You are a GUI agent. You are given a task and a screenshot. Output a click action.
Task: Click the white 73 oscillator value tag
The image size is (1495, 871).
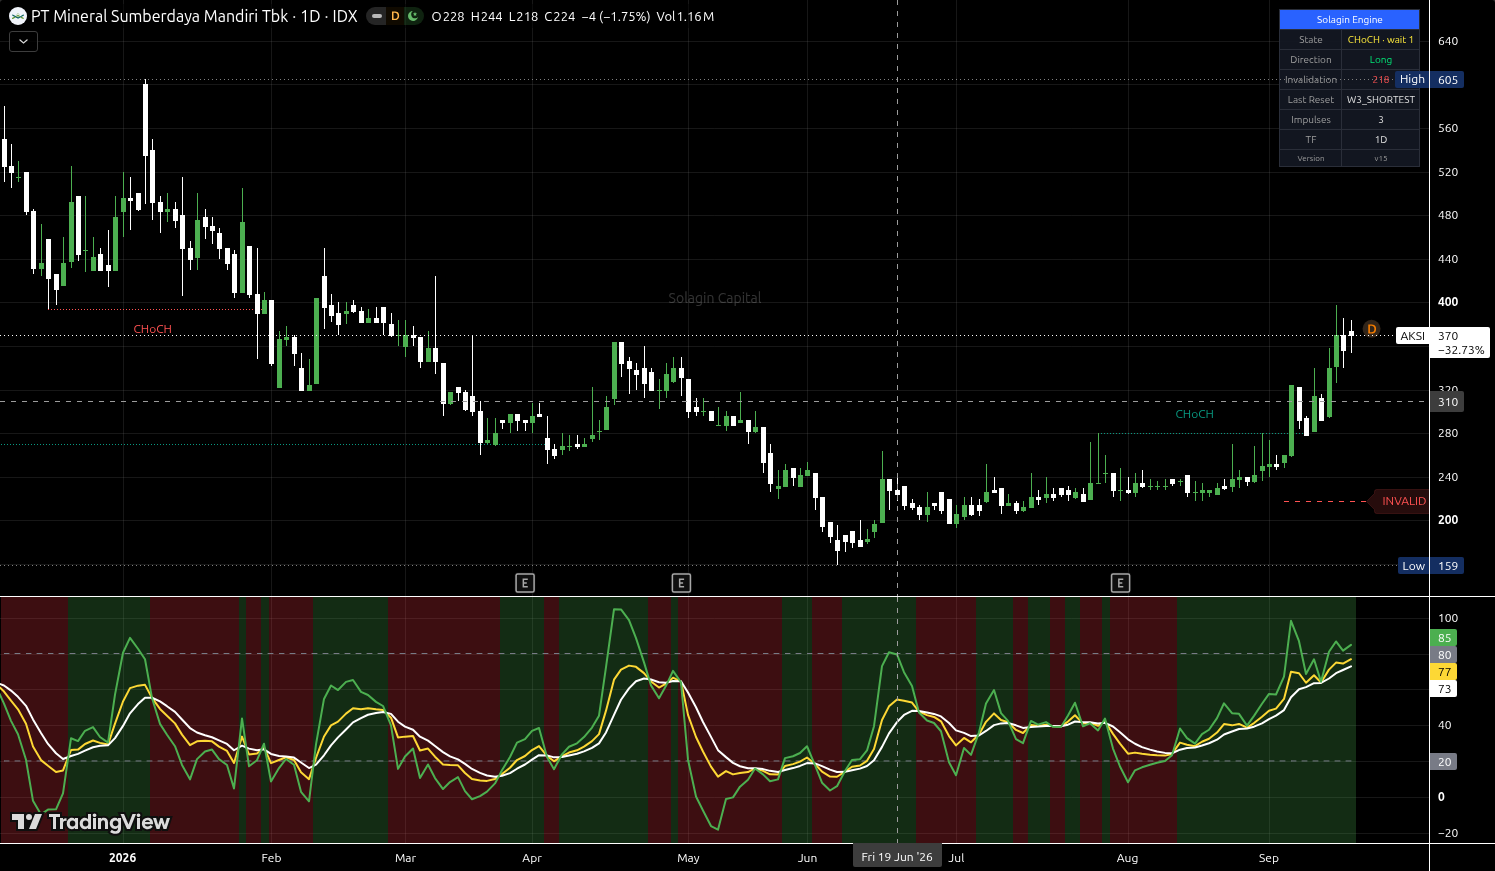1444,689
